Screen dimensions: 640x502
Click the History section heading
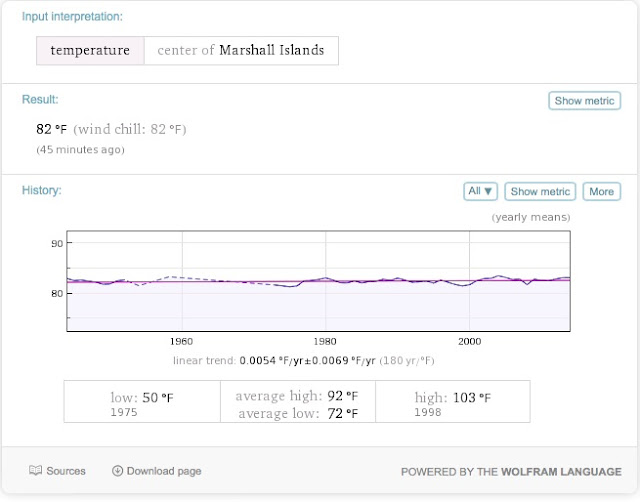click(42, 190)
